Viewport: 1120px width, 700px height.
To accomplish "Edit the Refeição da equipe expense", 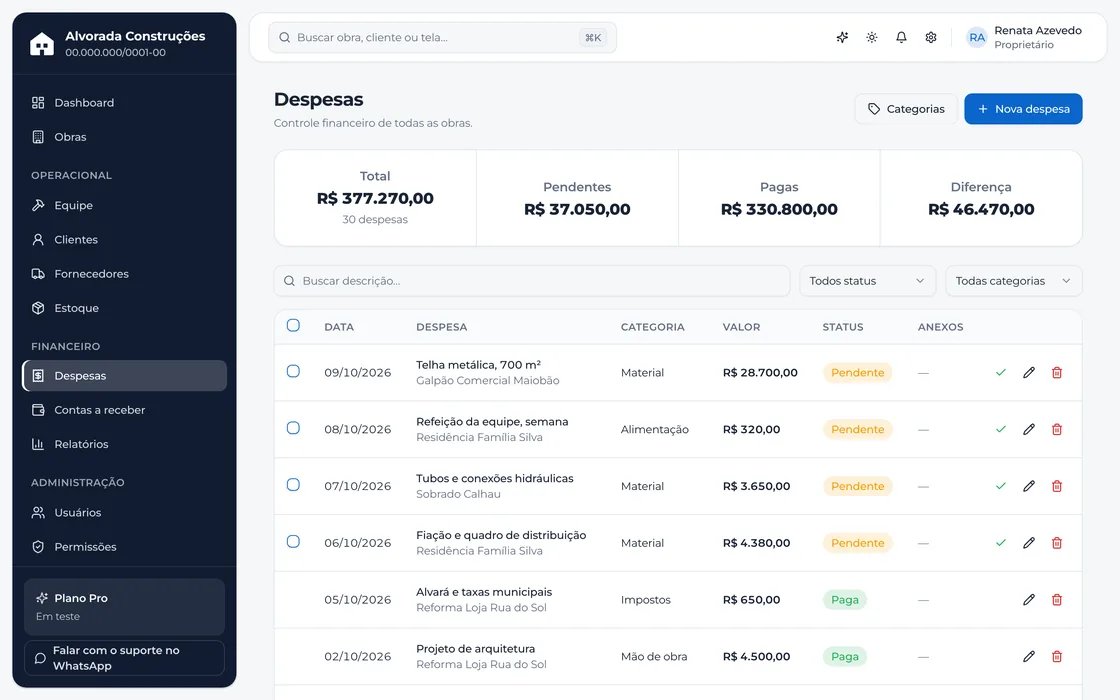I will [1029, 429].
